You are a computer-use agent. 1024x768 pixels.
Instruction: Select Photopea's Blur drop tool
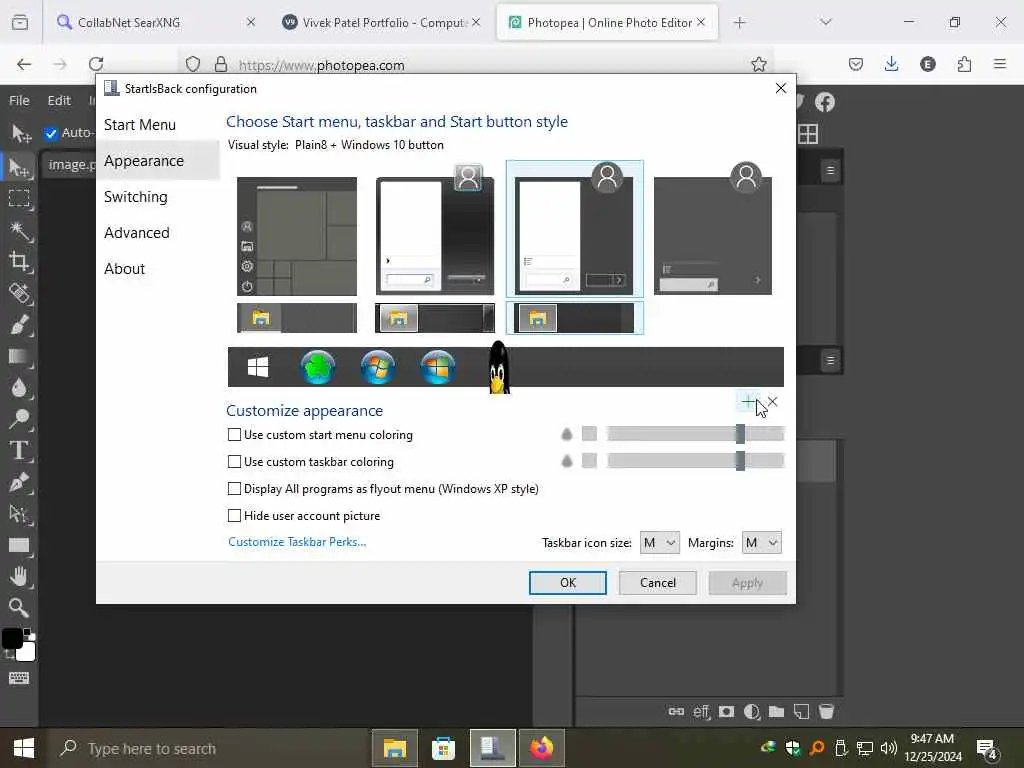(19, 387)
